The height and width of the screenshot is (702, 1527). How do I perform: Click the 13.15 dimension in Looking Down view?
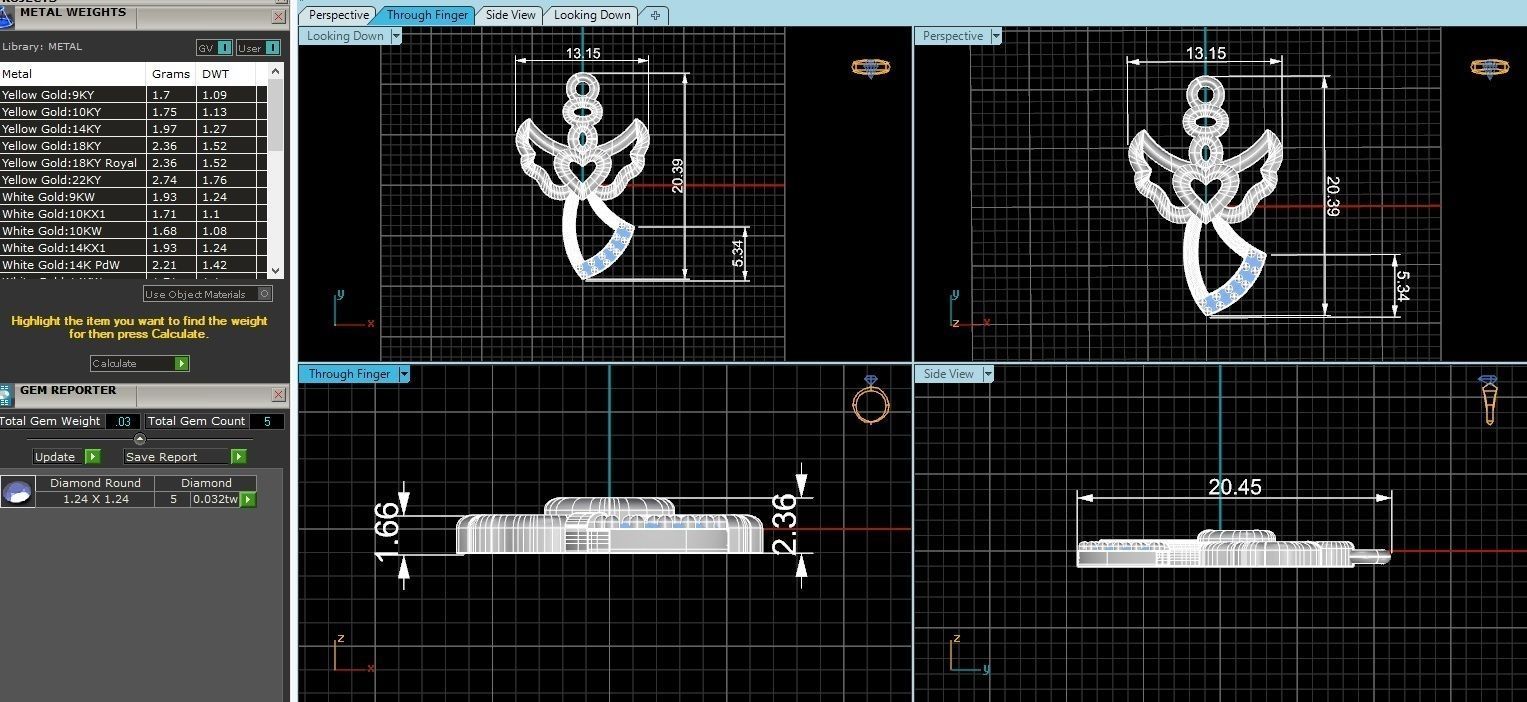[583, 53]
